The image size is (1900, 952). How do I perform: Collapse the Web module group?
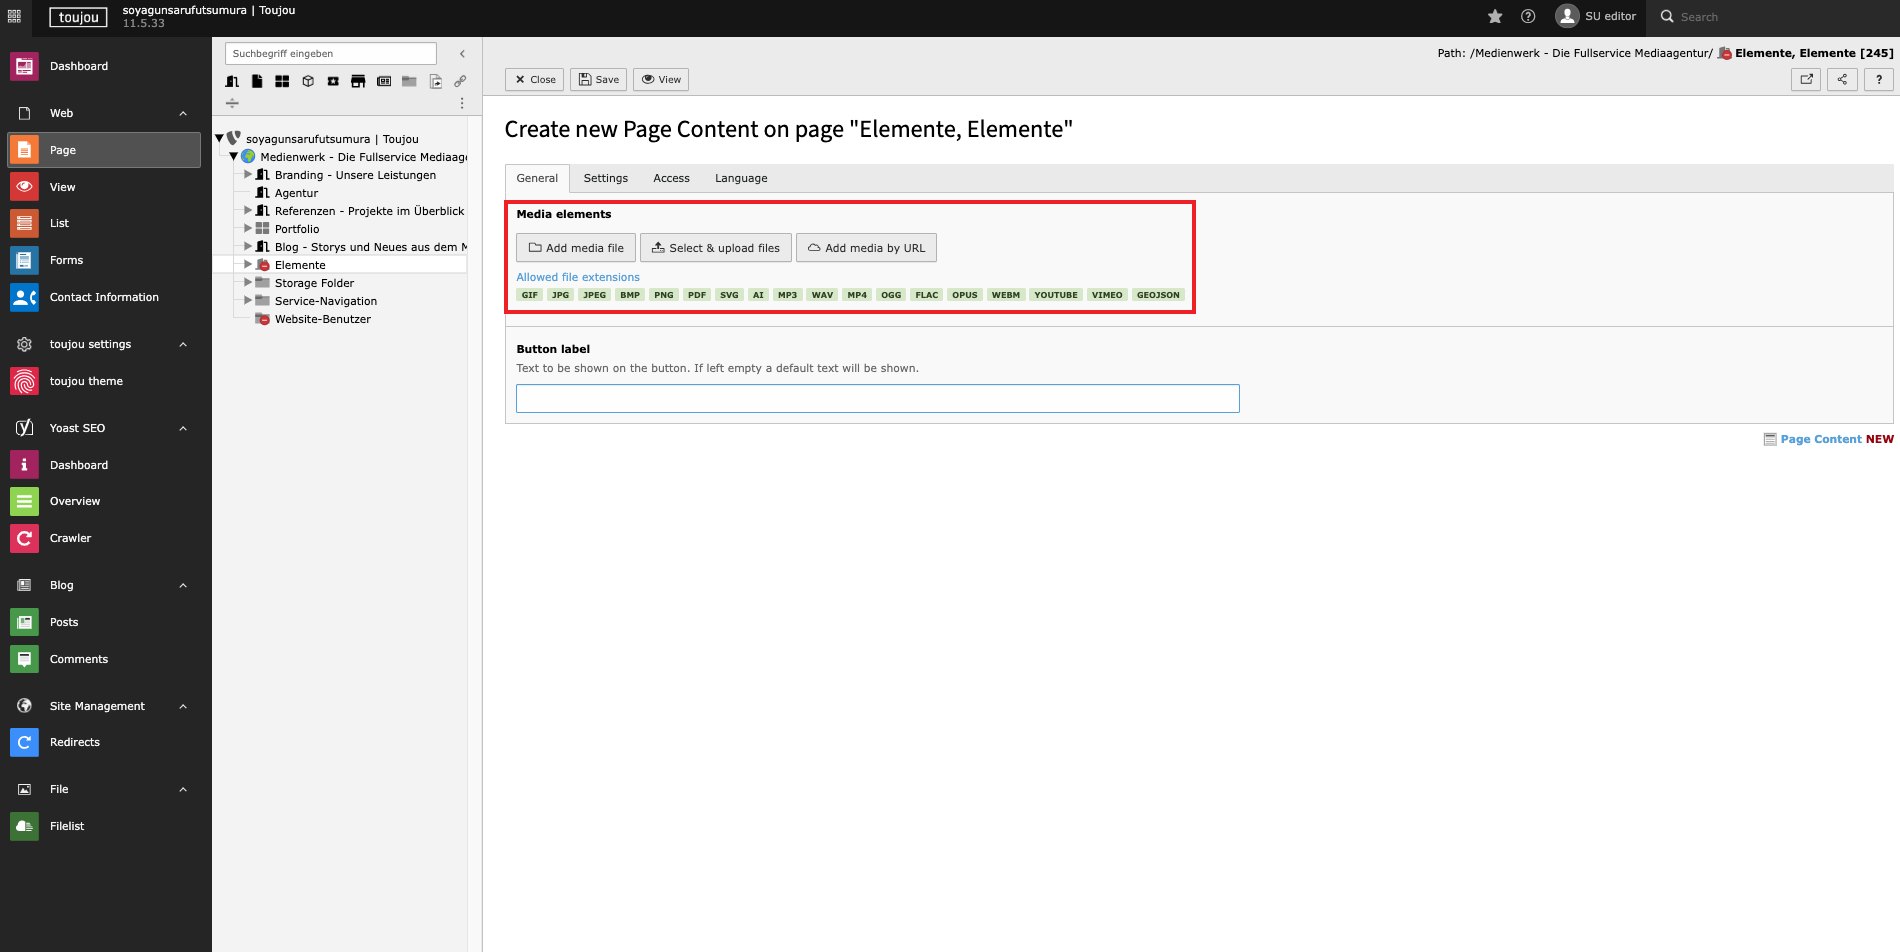pos(183,113)
